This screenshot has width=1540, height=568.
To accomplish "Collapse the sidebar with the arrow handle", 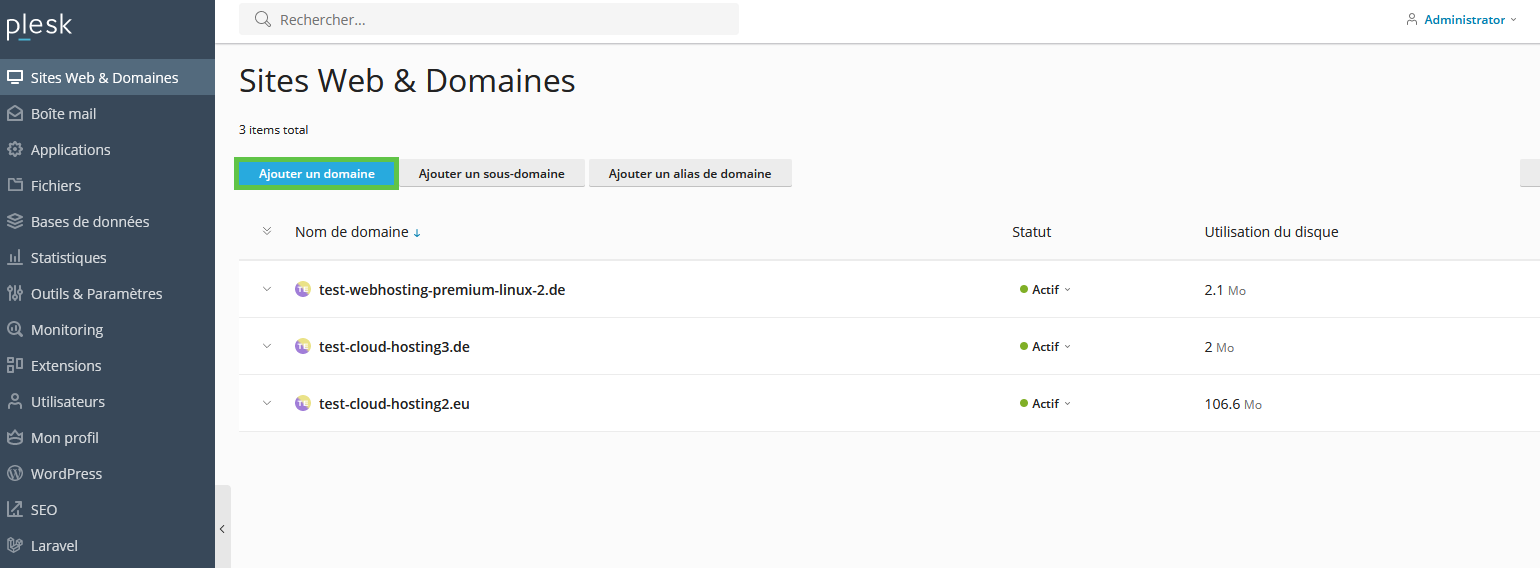I will point(222,528).
